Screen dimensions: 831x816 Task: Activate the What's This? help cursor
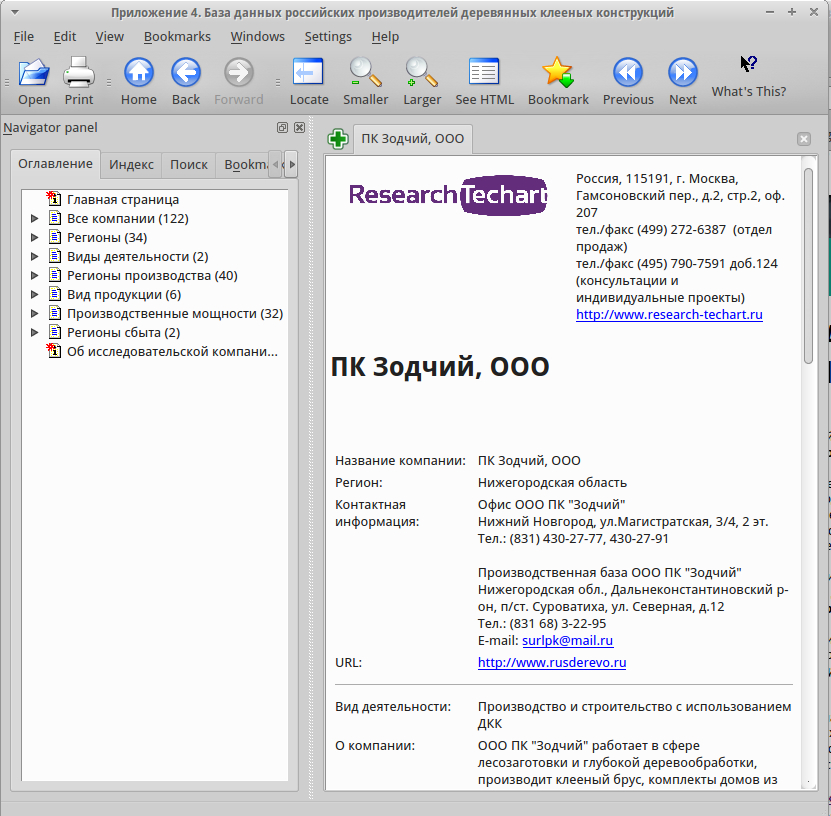click(748, 65)
